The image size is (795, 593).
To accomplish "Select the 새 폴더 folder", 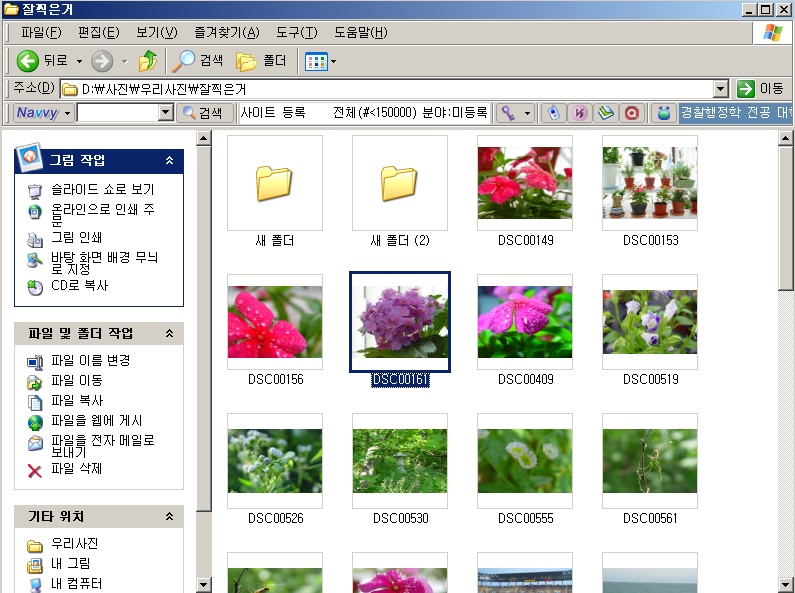I will point(274,183).
